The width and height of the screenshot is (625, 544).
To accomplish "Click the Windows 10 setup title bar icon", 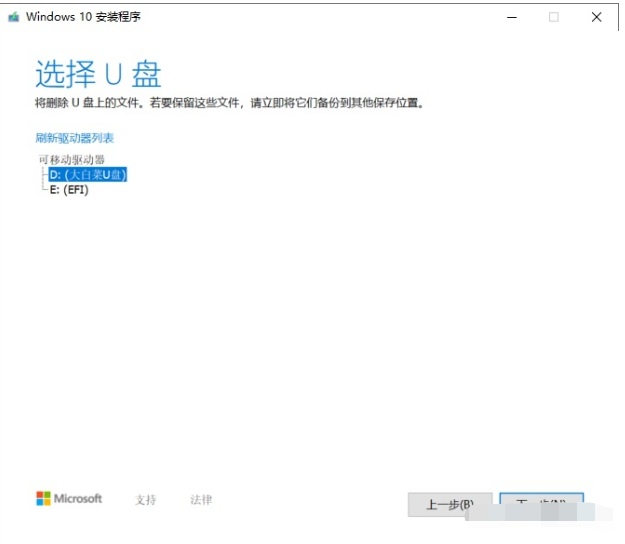I will click(14, 17).
